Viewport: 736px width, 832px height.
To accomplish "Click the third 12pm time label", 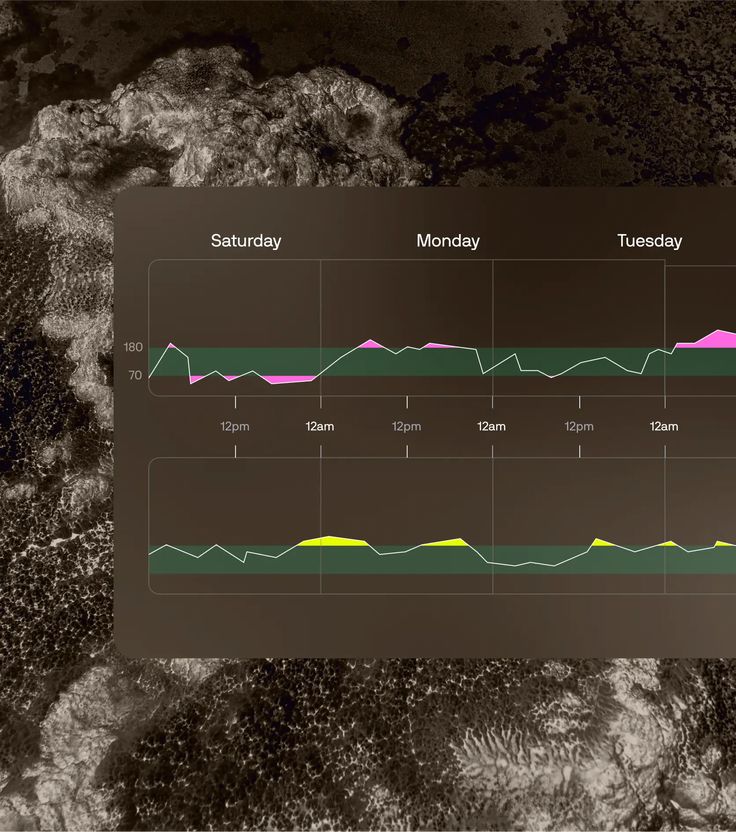I will 579,426.
